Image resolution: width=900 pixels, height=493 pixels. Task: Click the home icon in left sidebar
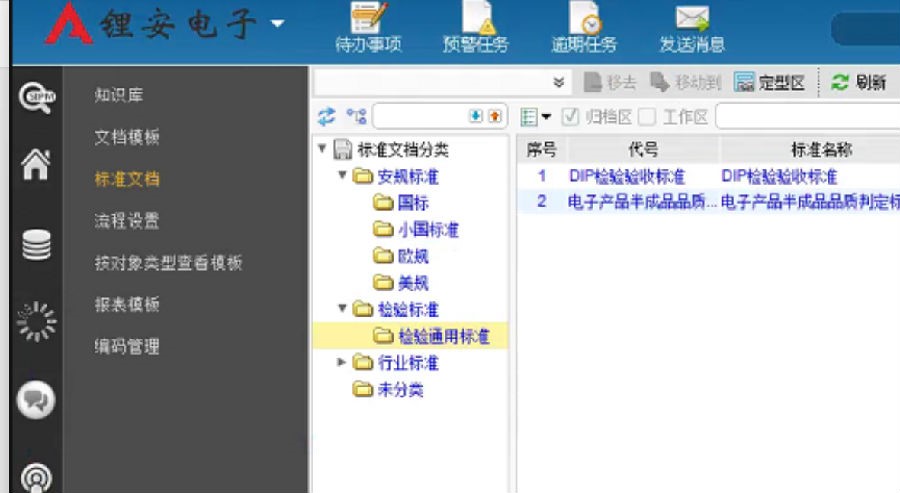click(x=36, y=165)
